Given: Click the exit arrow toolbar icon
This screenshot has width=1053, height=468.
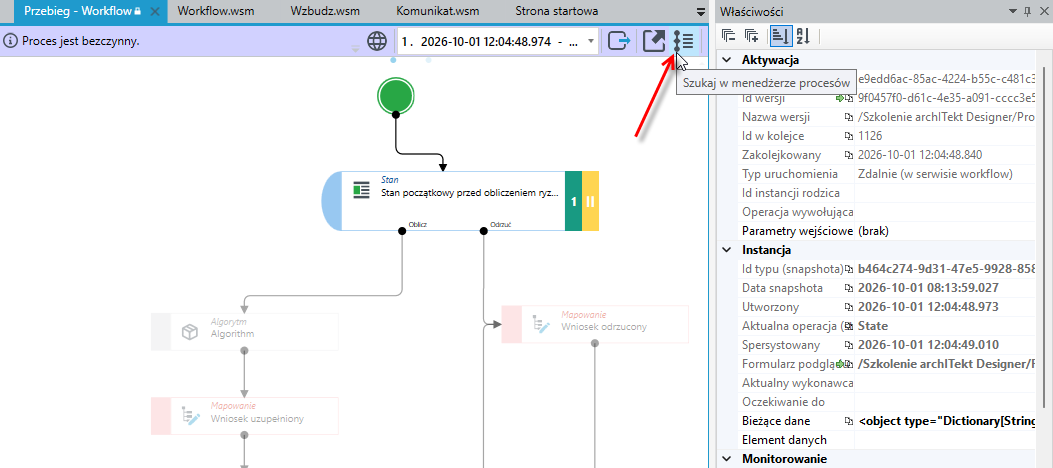Looking at the screenshot, I should pos(619,42).
